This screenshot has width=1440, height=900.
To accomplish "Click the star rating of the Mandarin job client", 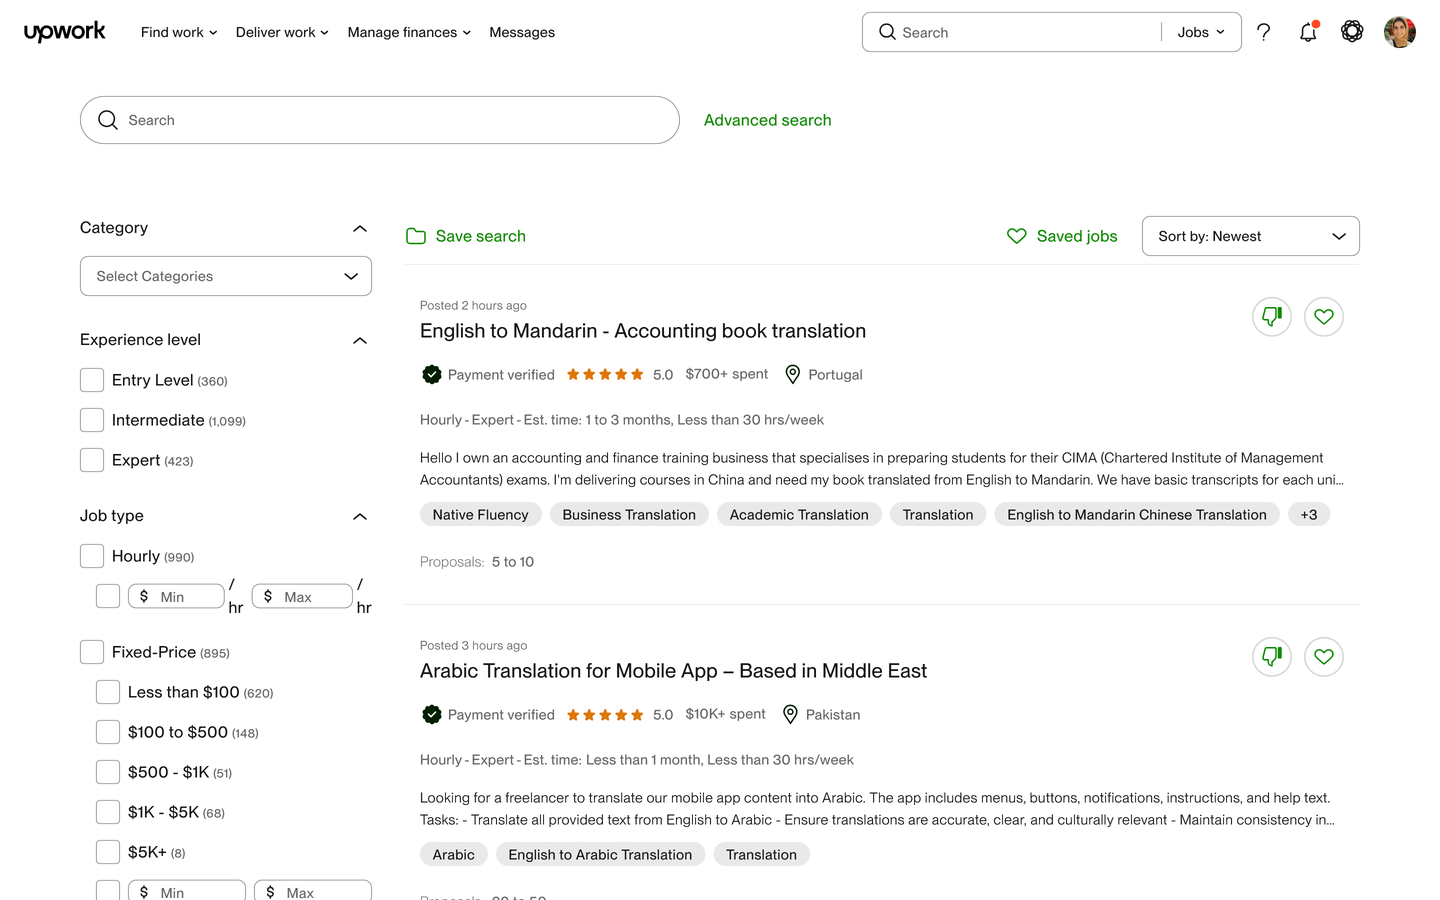I will (605, 374).
